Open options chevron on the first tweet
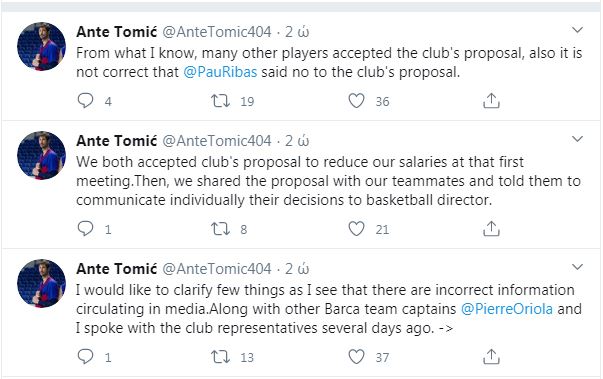The height and width of the screenshot is (379, 603). coord(578,30)
